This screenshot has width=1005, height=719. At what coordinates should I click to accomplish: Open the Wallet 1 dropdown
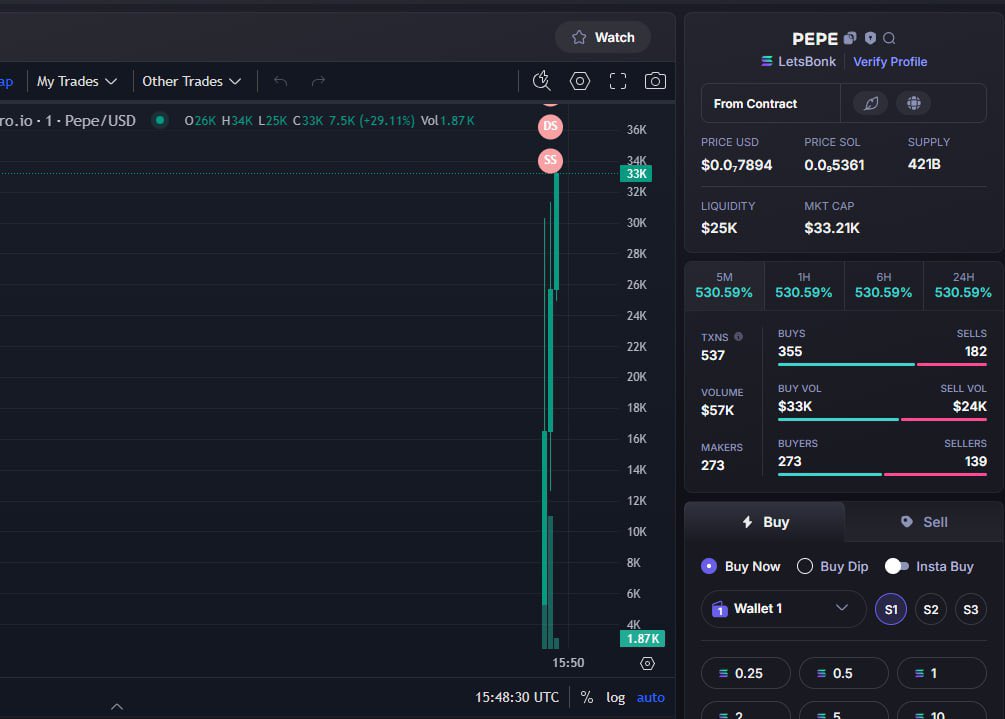[783, 609]
